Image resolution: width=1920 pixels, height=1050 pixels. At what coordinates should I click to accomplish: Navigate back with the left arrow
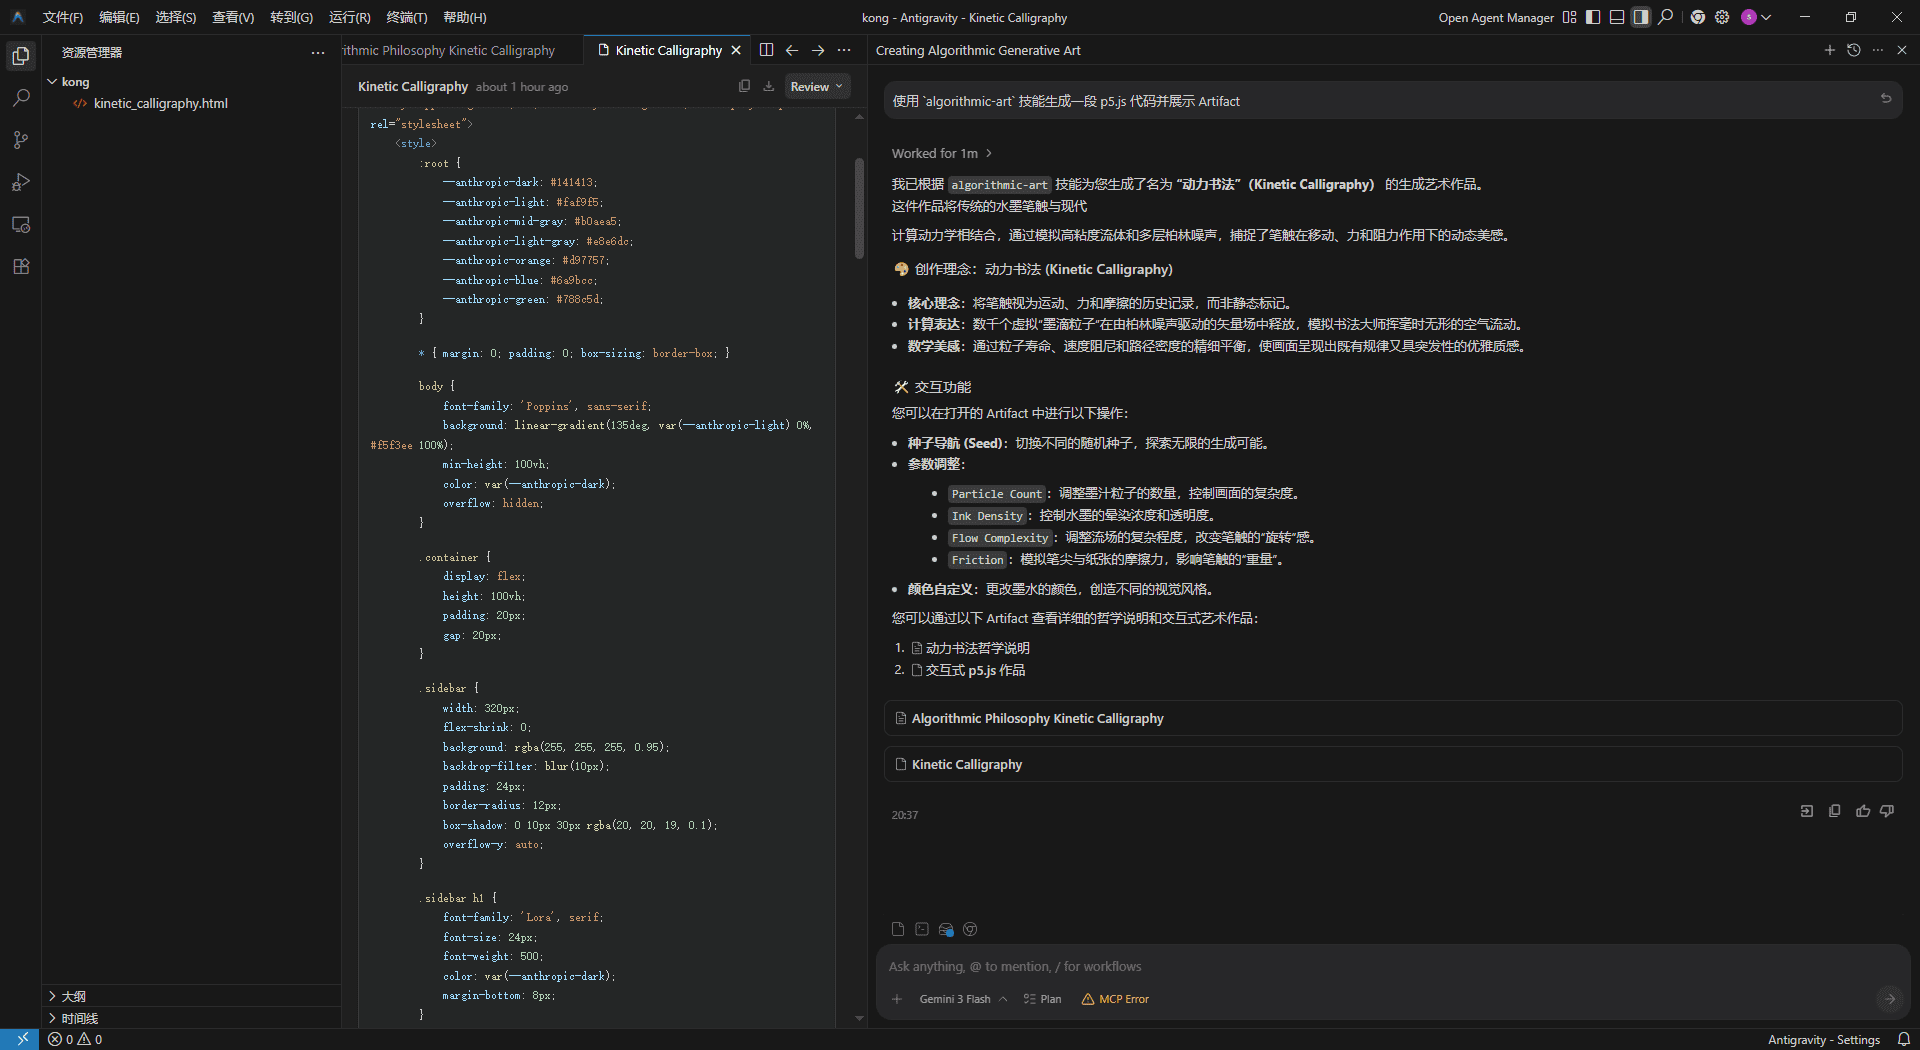click(792, 50)
